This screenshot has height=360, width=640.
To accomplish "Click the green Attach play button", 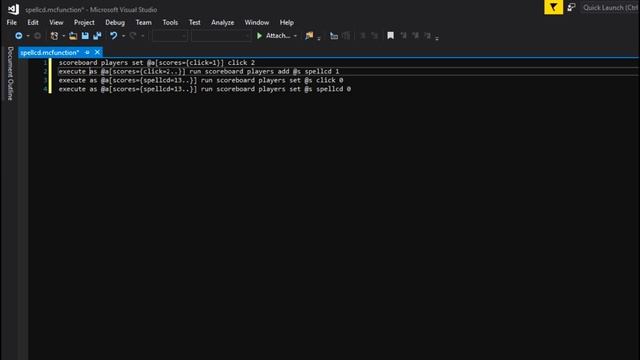I will tap(273, 36).
